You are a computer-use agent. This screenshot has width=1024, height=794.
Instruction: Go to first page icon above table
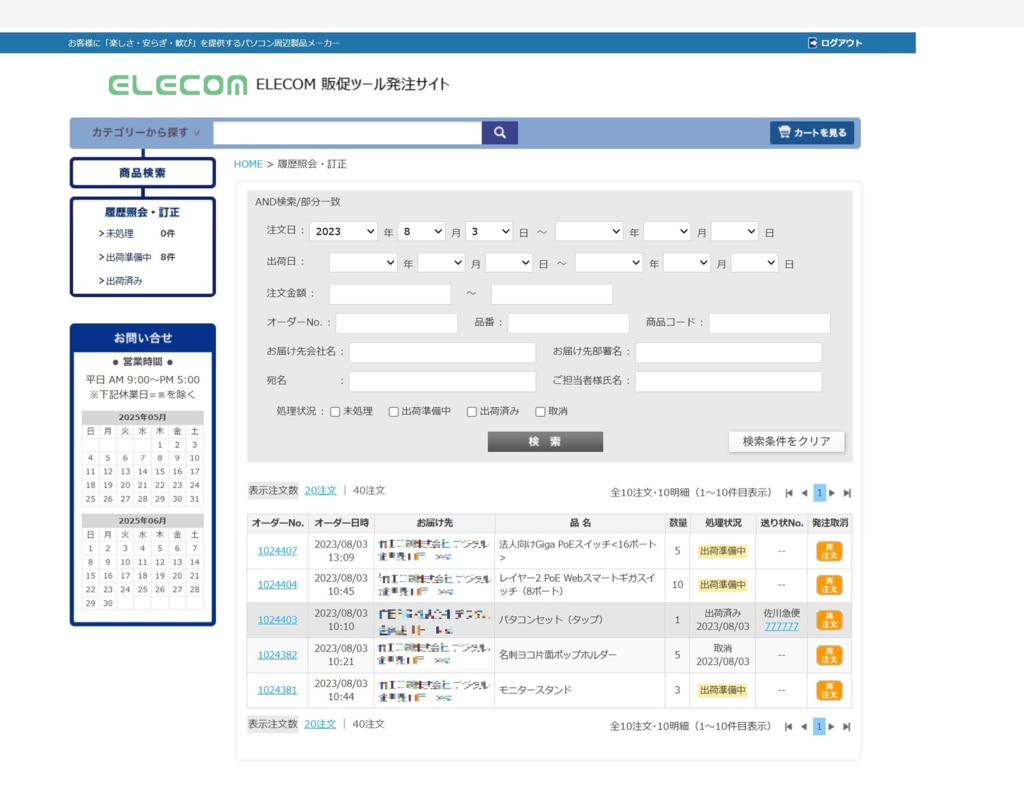pos(789,493)
